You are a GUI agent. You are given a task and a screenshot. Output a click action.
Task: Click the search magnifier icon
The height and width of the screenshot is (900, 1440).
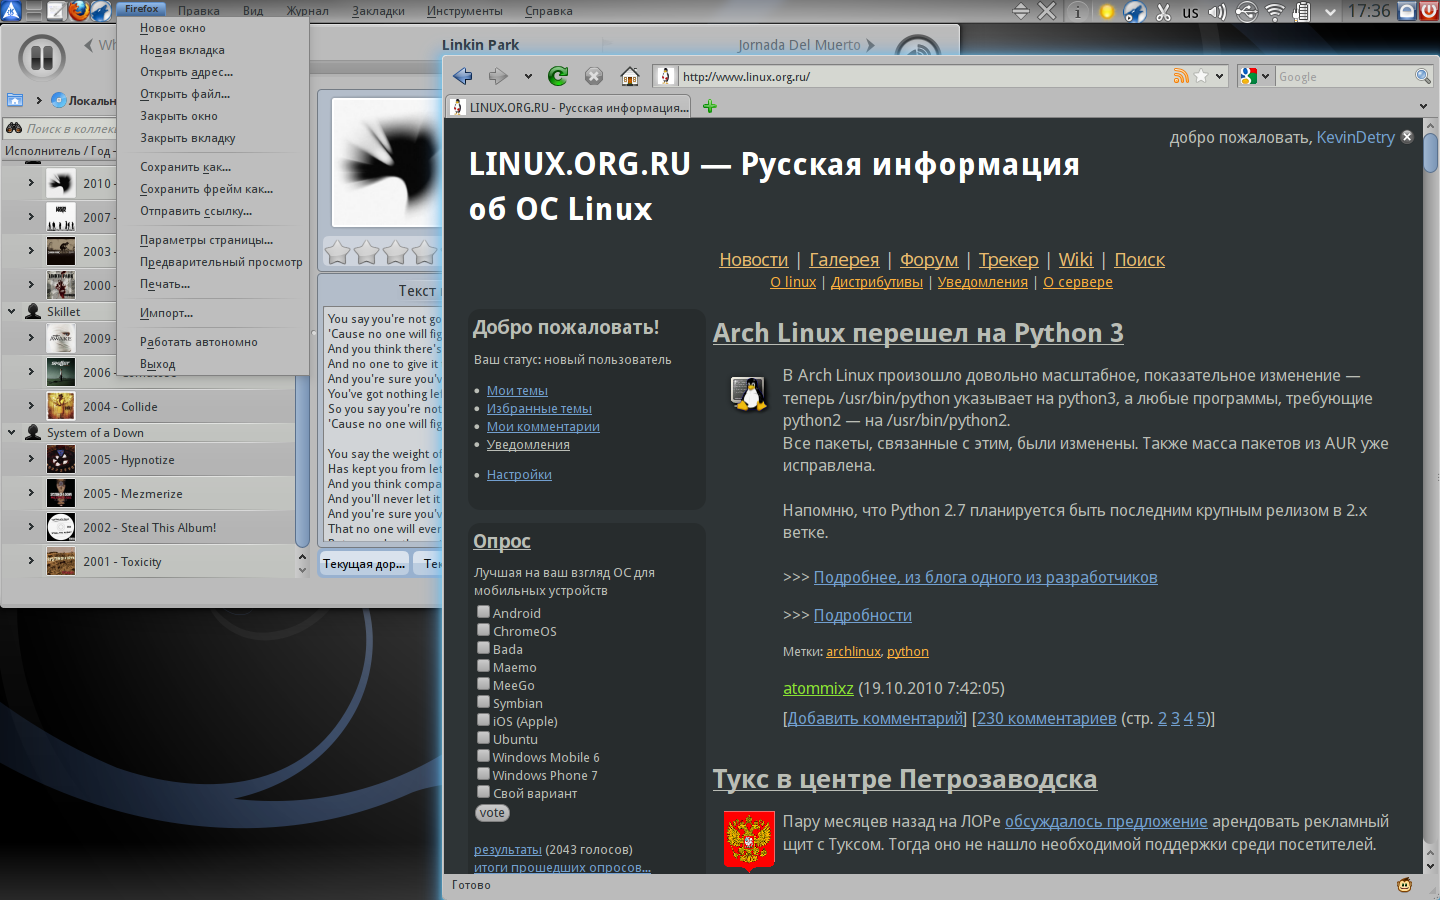(1423, 76)
